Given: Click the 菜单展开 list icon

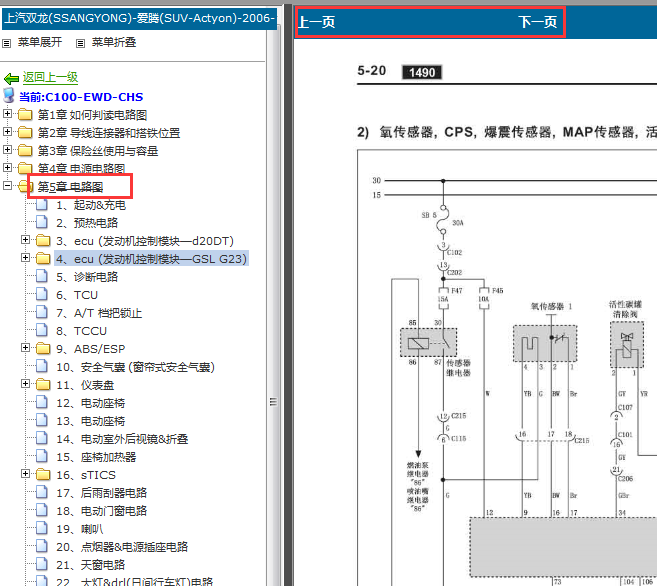Looking at the screenshot, I should (8, 43).
